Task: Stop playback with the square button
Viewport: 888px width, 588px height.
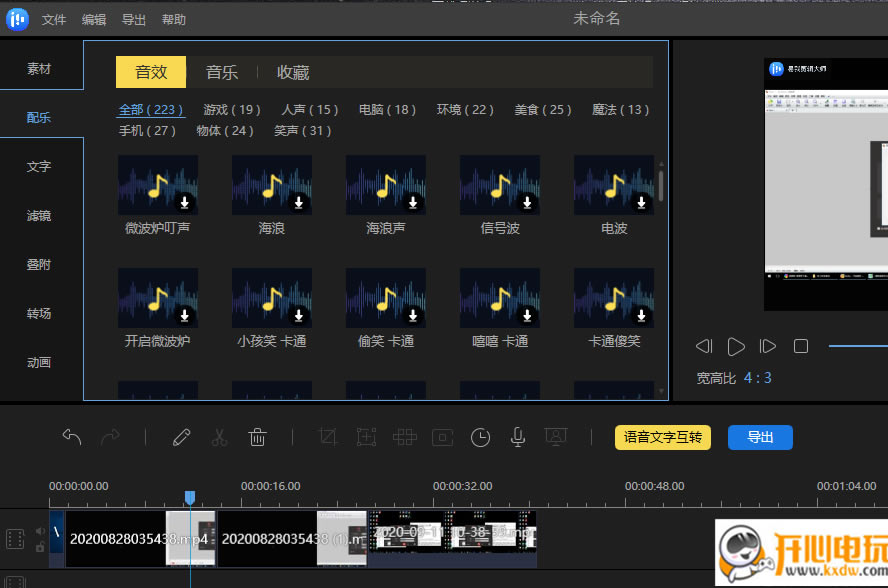Action: (801, 346)
